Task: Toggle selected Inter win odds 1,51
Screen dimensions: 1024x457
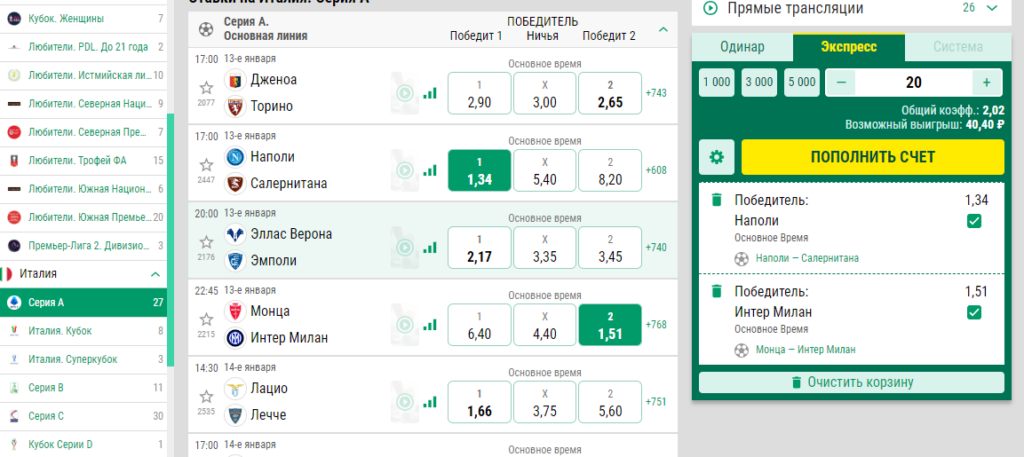Action: pos(610,324)
